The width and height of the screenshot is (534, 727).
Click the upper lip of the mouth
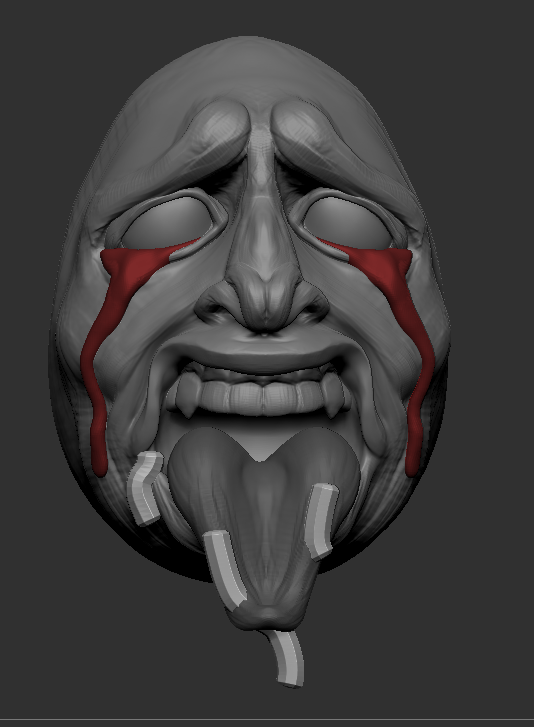coord(262,355)
